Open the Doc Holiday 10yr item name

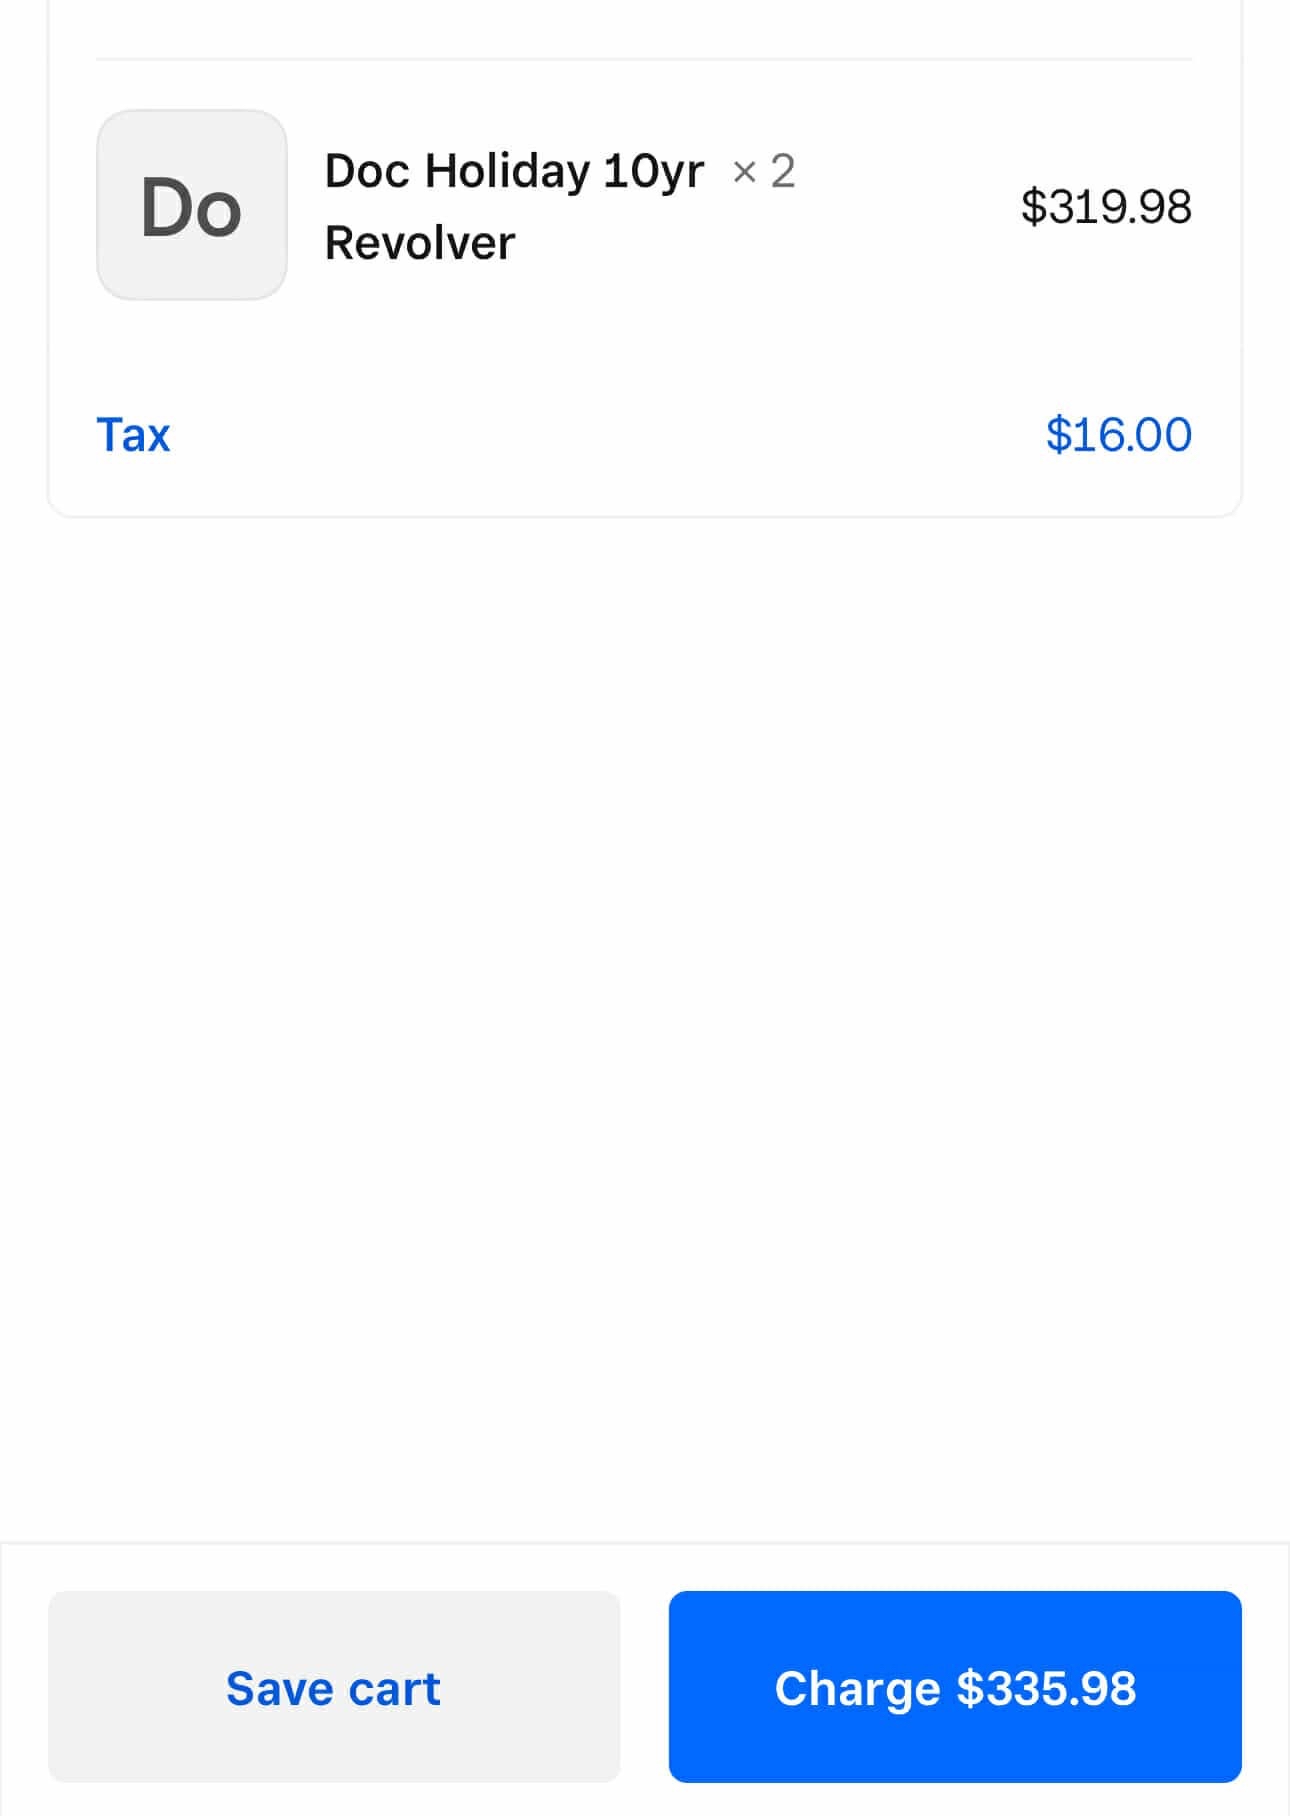click(514, 171)
